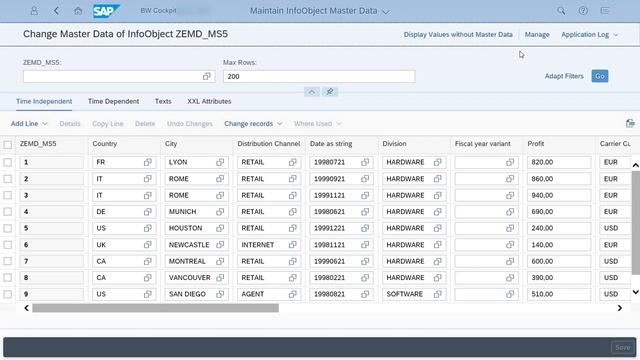Pin the filter bar header
This screenshot has height=360, width=640.
pos(330,91)
